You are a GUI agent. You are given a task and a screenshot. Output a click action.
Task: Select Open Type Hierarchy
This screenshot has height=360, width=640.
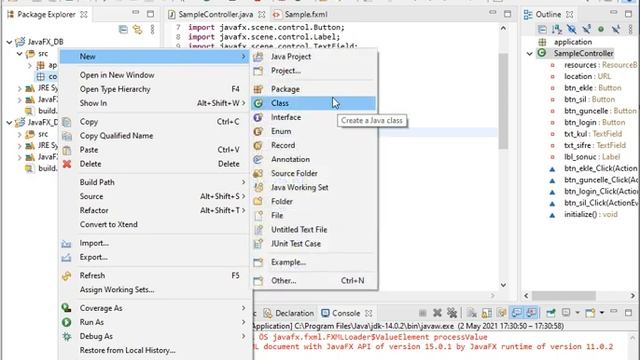pos(154,89)
